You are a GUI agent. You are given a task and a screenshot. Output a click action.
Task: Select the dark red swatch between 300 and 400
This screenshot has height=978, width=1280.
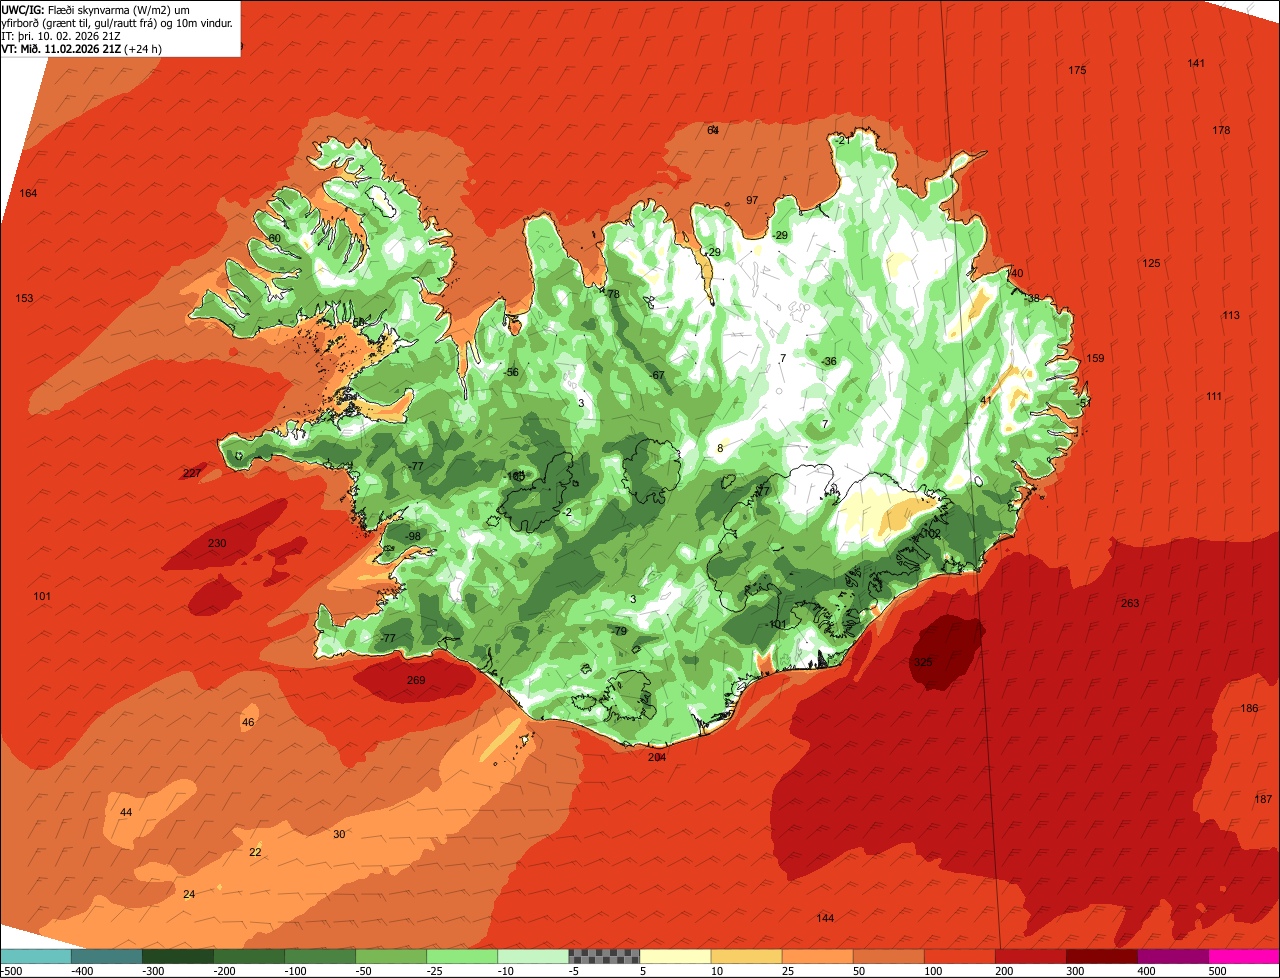pos(1101,956)
